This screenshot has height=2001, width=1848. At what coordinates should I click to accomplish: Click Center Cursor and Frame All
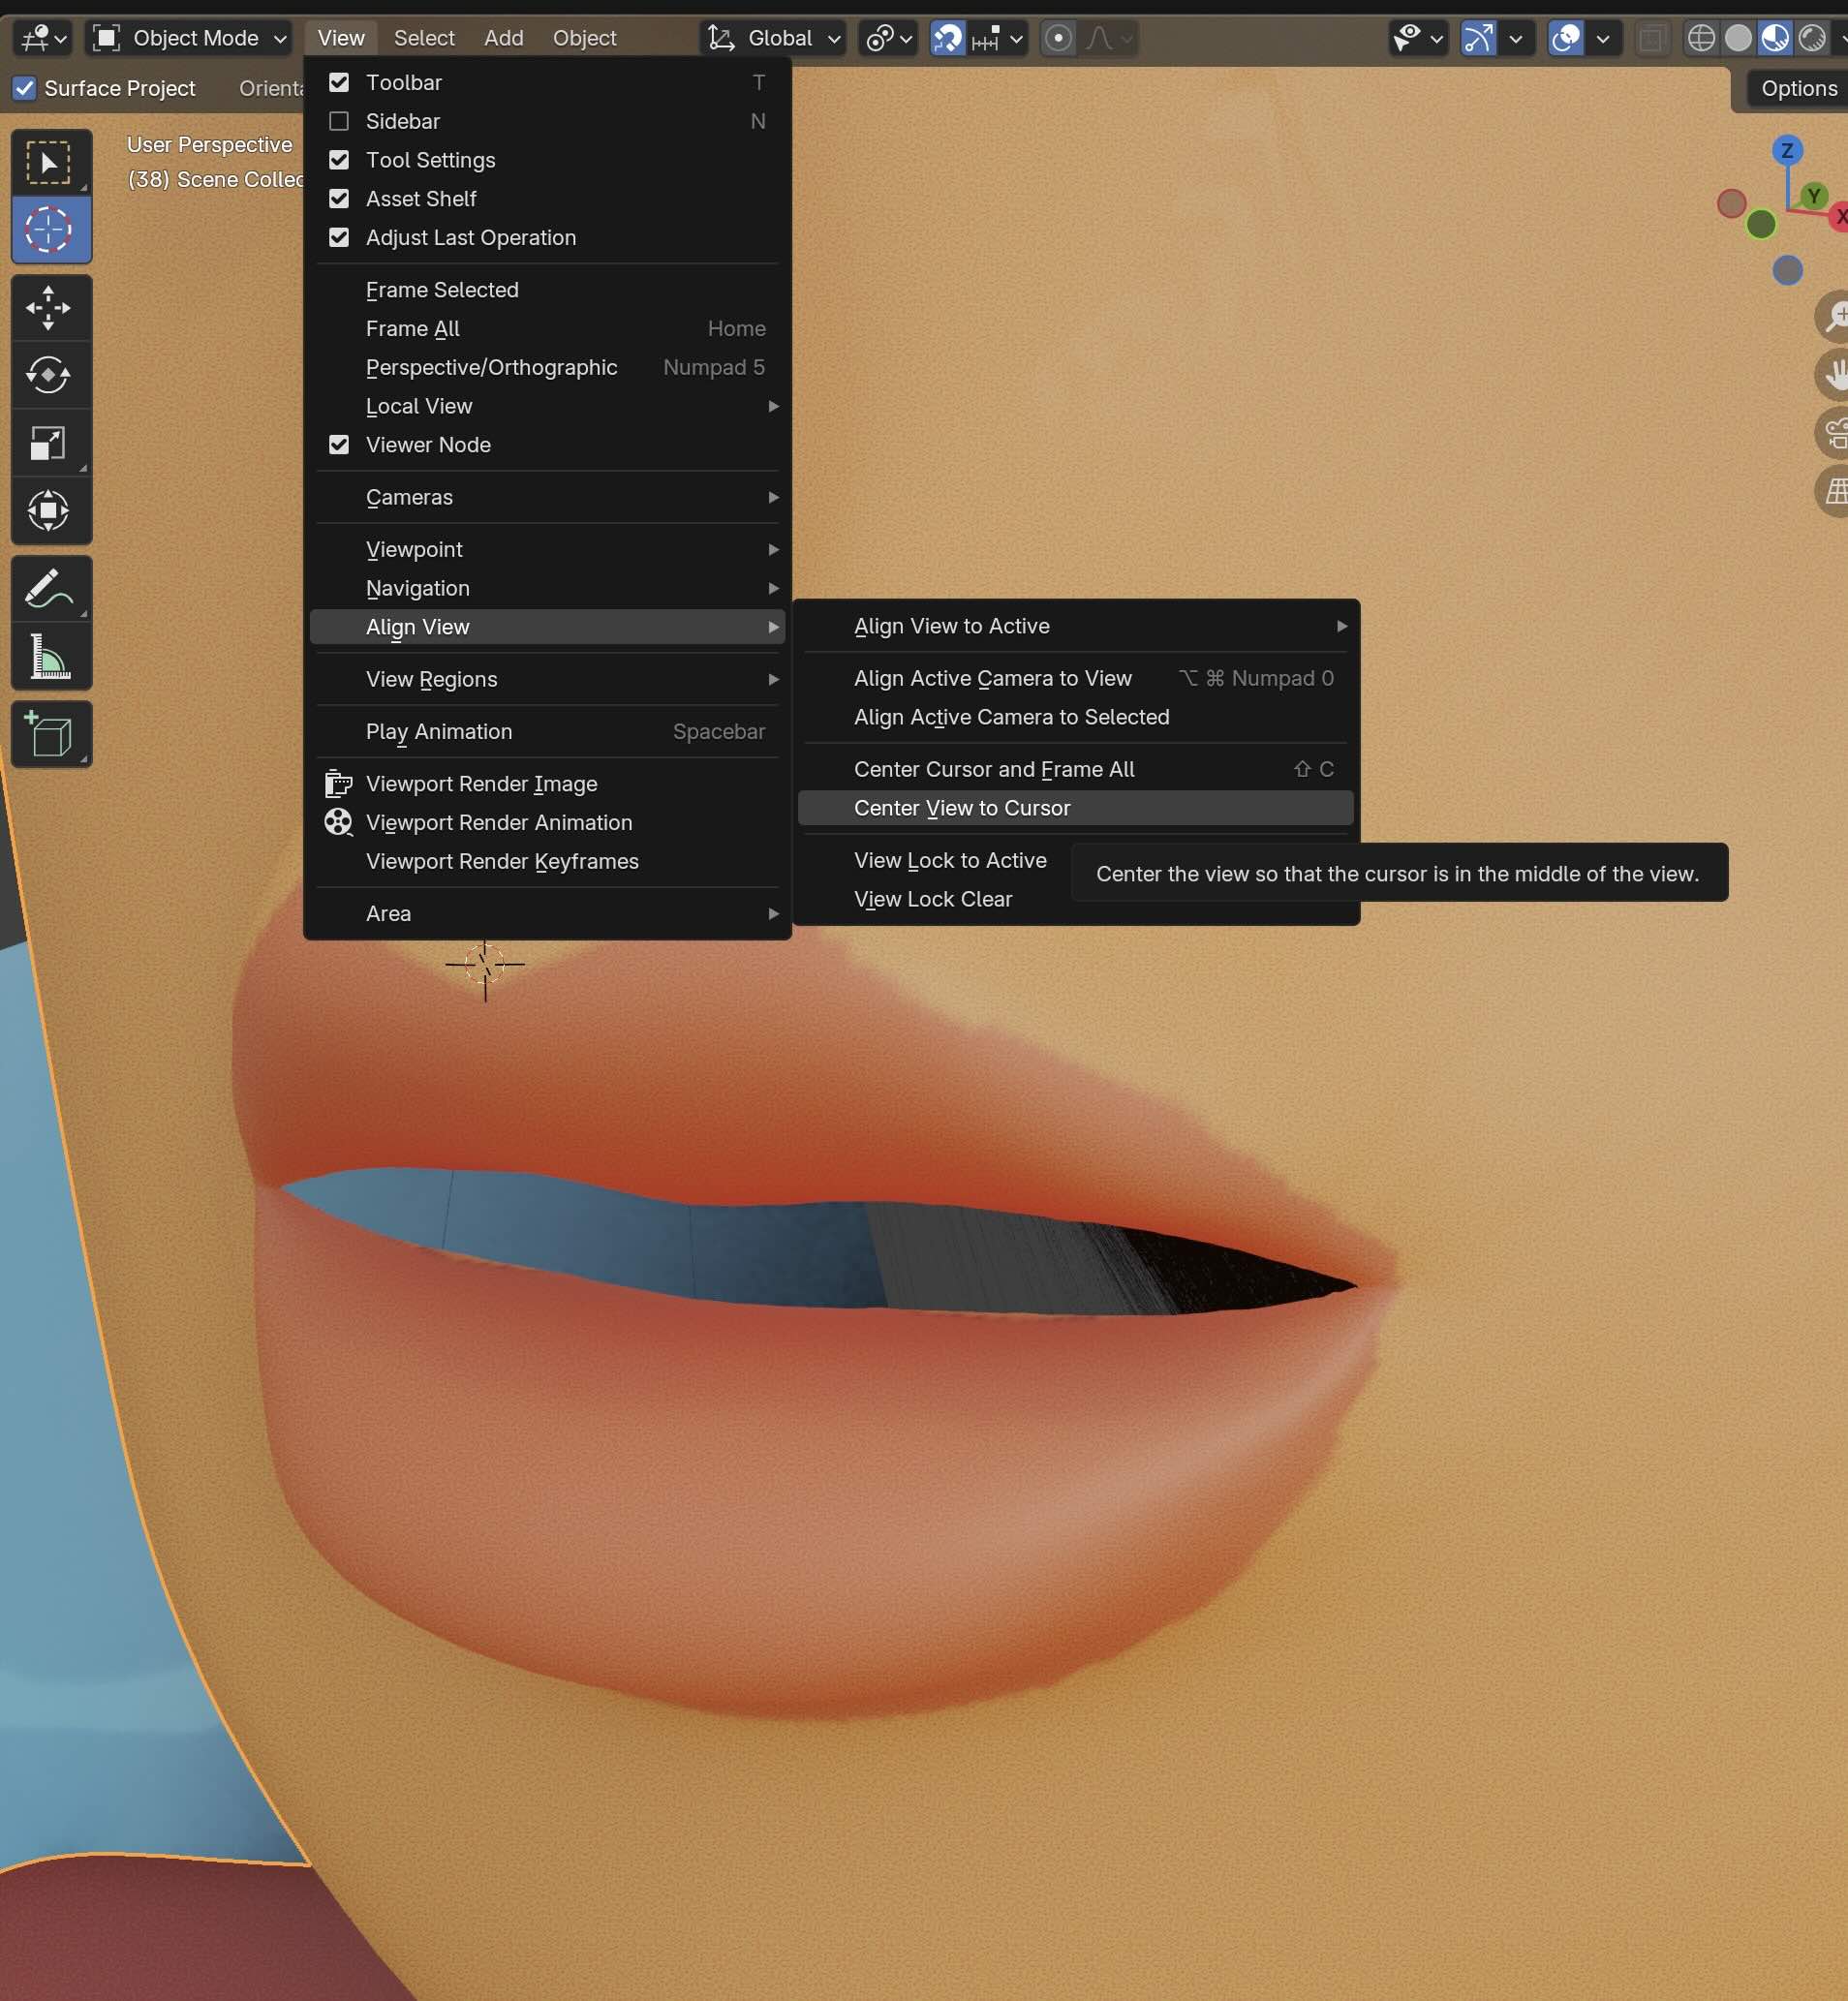tap(1075, 769)
